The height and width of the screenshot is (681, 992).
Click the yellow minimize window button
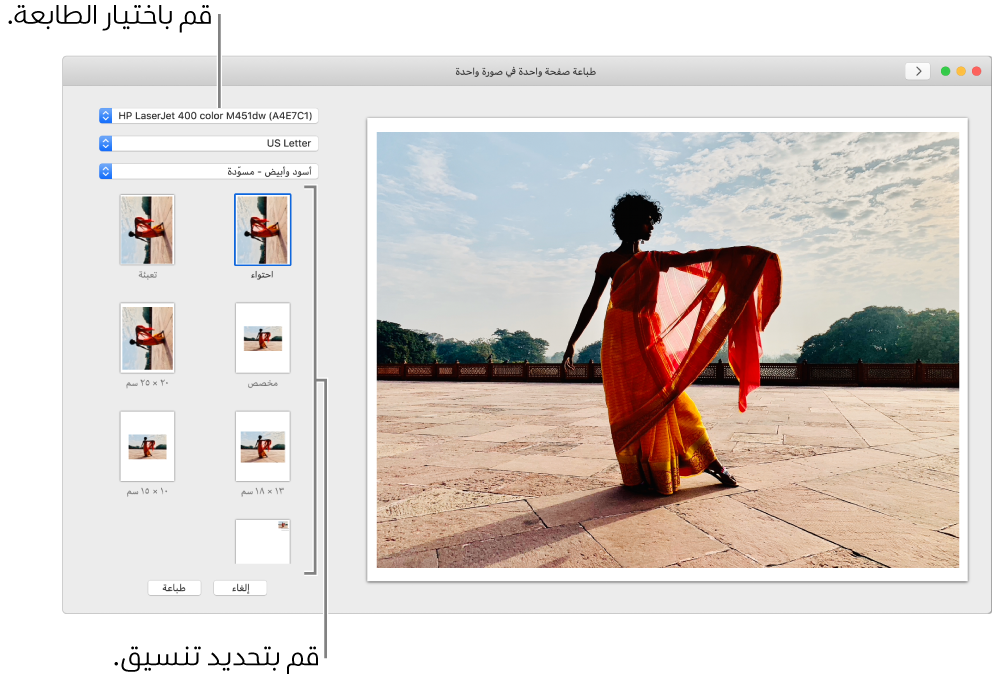click(x=961, y=71)
